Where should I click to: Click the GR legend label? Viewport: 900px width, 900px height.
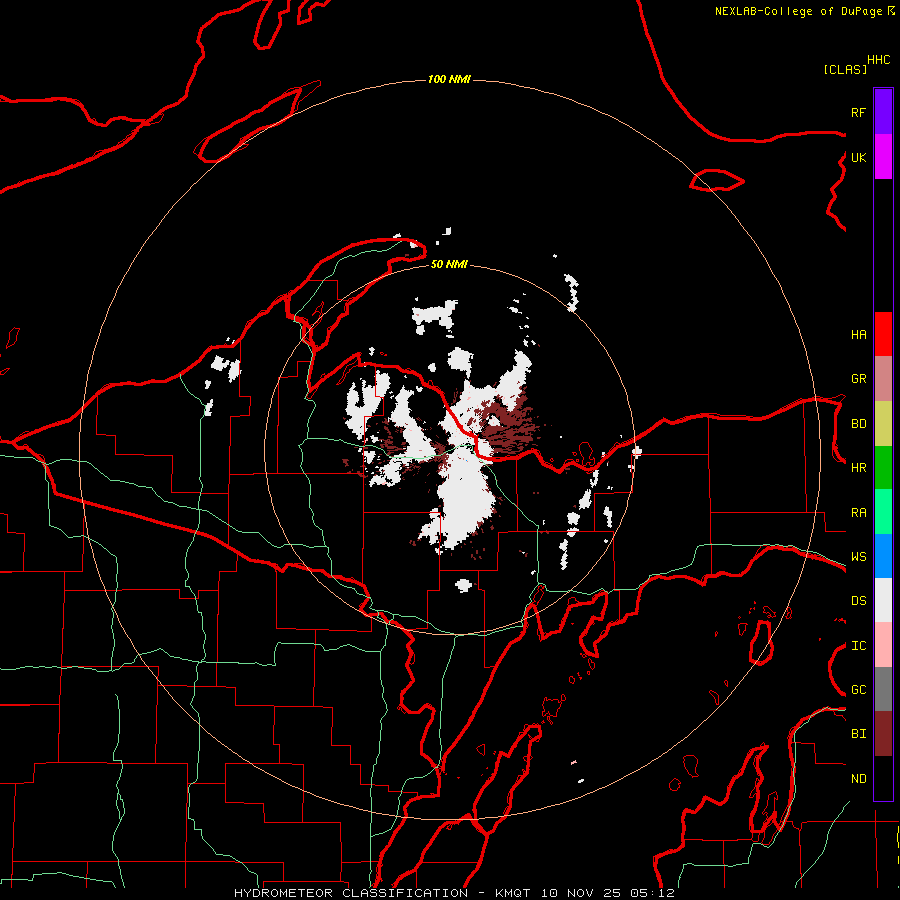click(x=858, y=379)
